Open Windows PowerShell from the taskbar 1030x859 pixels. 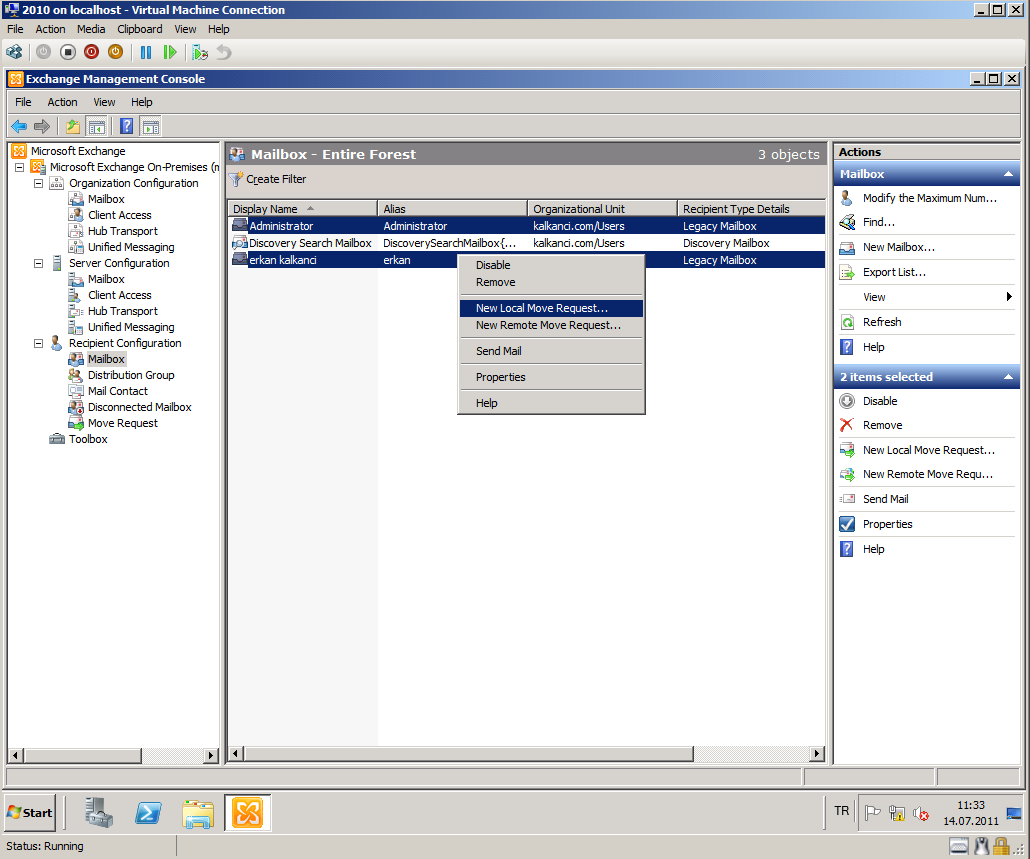click(148, 813)
